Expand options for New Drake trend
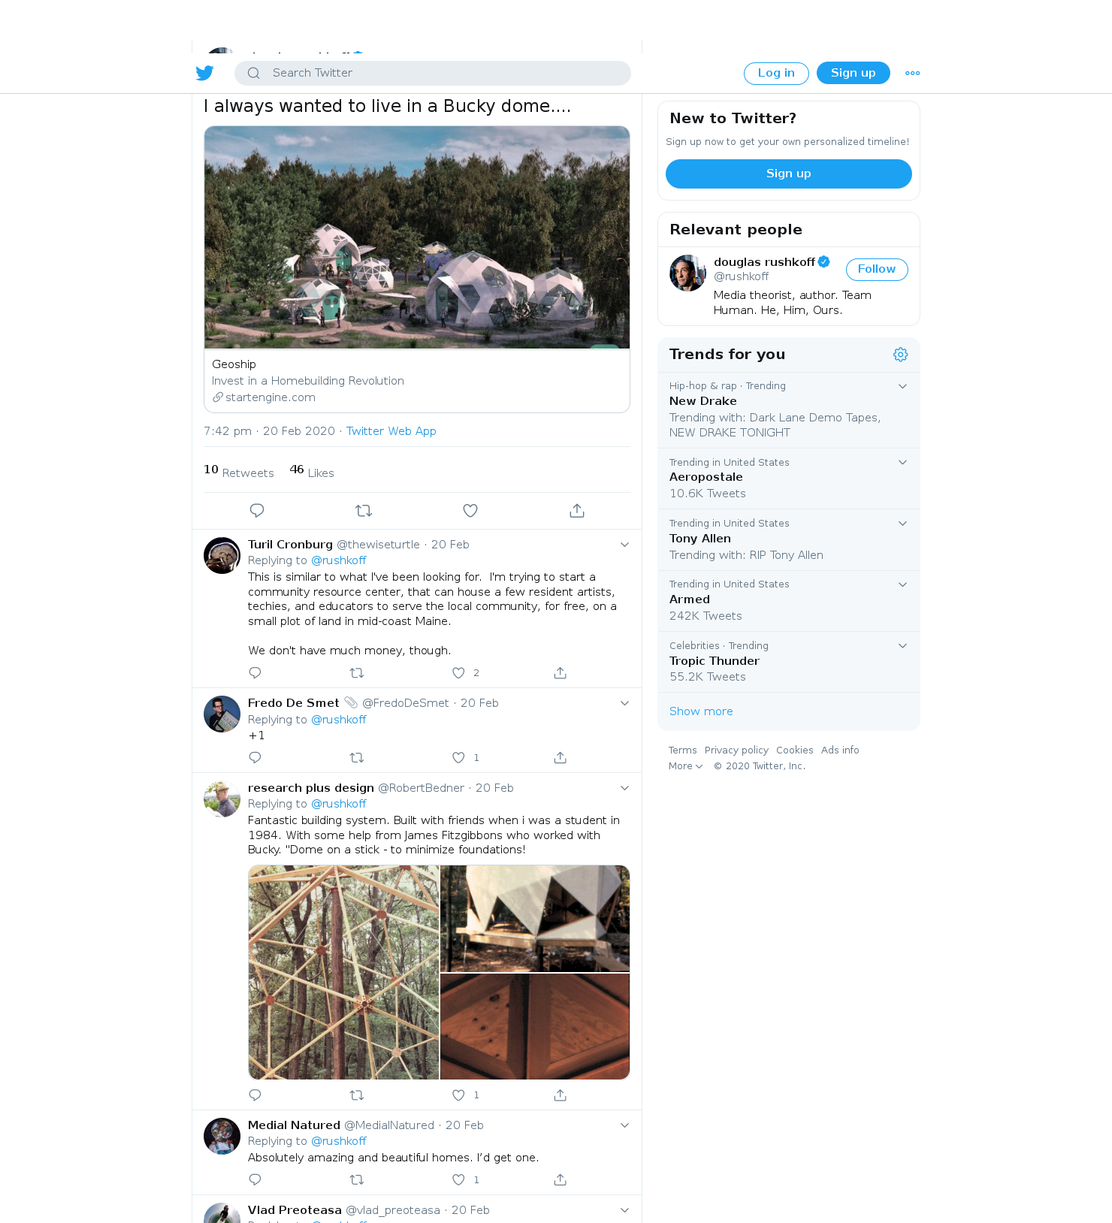This screenshot has height=1223, width=1112. pos(902,386)
